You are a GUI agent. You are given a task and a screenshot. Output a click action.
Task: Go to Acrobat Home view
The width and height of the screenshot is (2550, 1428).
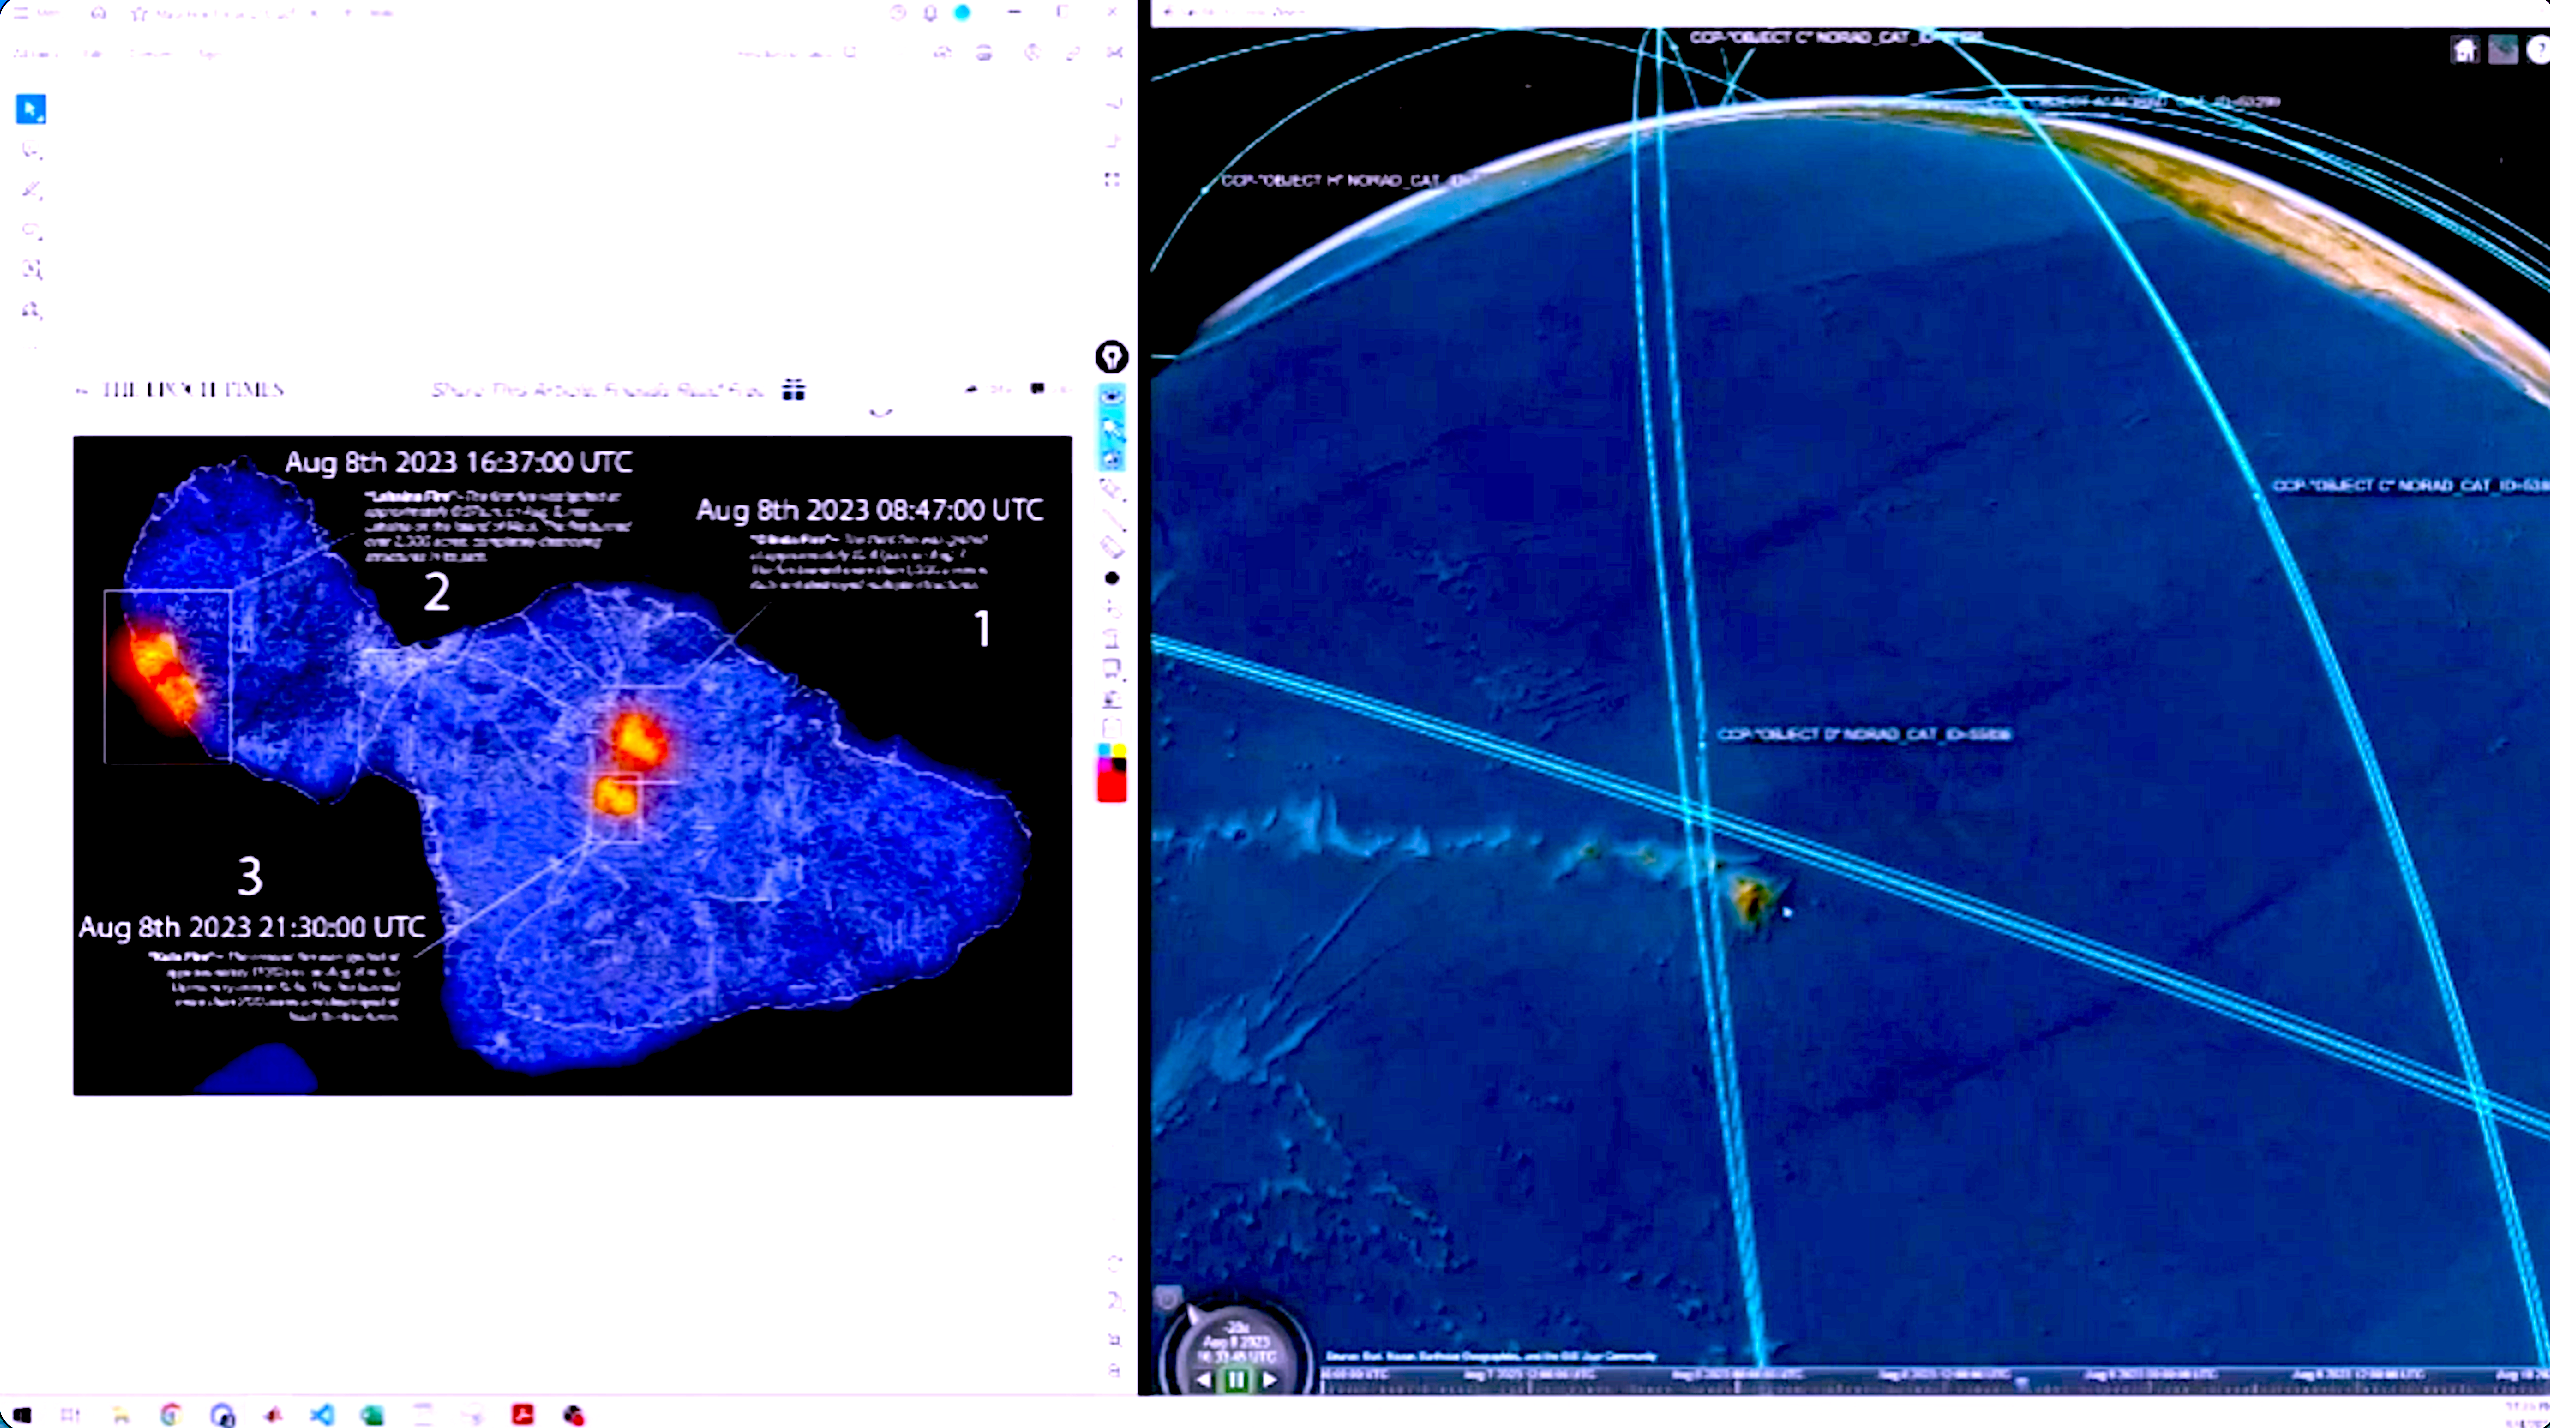tap(98, 13)
